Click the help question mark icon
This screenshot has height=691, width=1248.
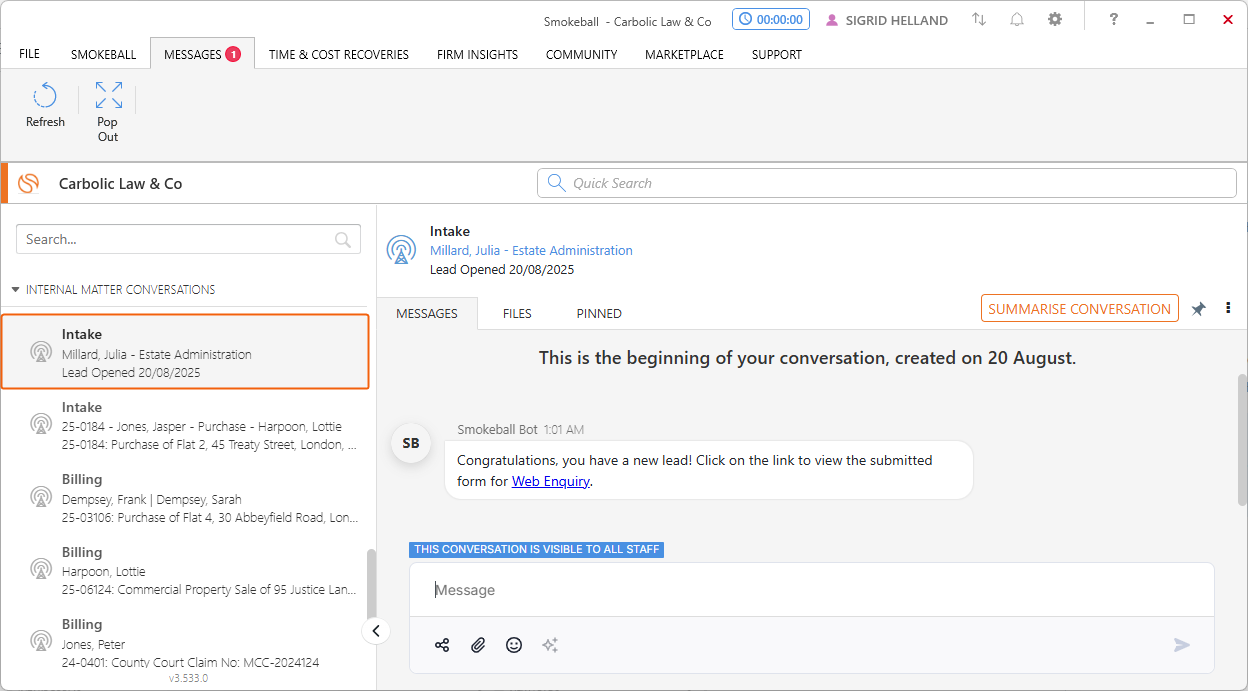point(1114,19)
